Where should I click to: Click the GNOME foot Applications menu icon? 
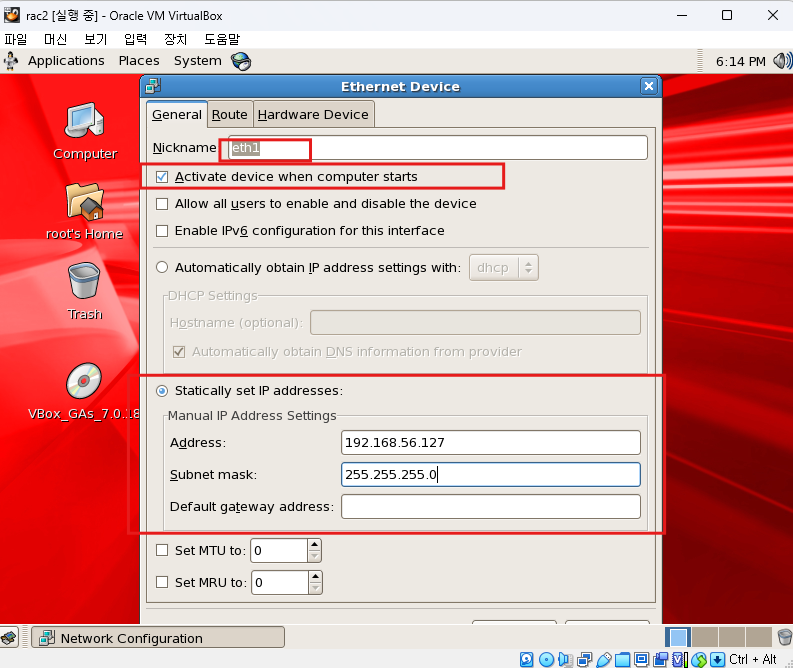pyautogui.click(x=11, y=61)
